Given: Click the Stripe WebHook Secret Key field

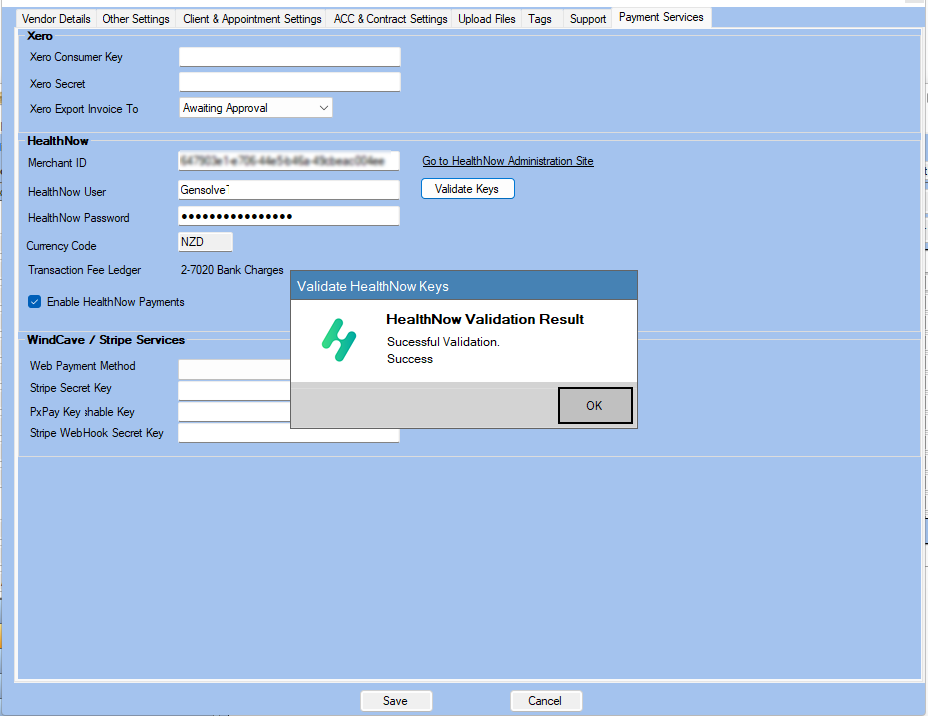Looking at the screenshot, I should 289,434.
